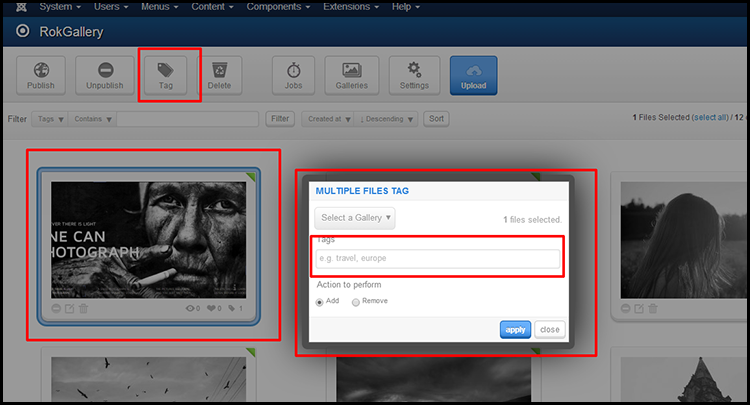Select the Remove radio button

(x=356, y=302)
